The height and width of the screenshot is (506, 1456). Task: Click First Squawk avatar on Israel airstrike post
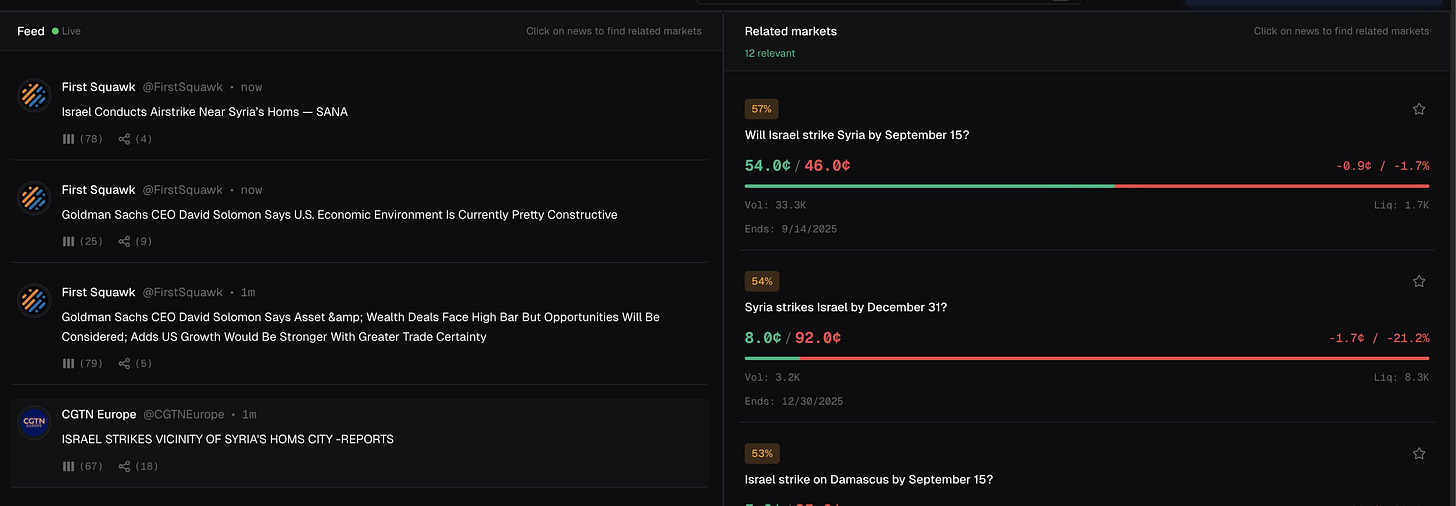[x=34, y=95]
